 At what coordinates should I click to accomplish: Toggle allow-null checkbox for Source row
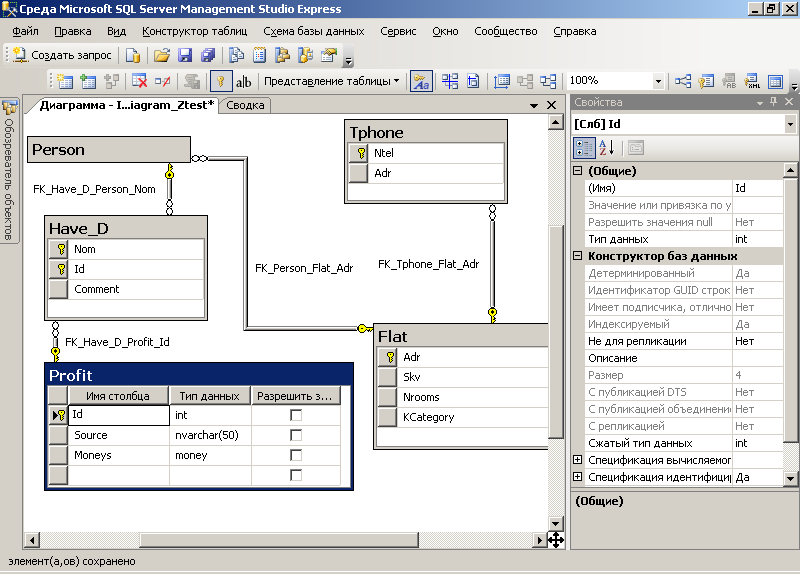pos(296,435)
